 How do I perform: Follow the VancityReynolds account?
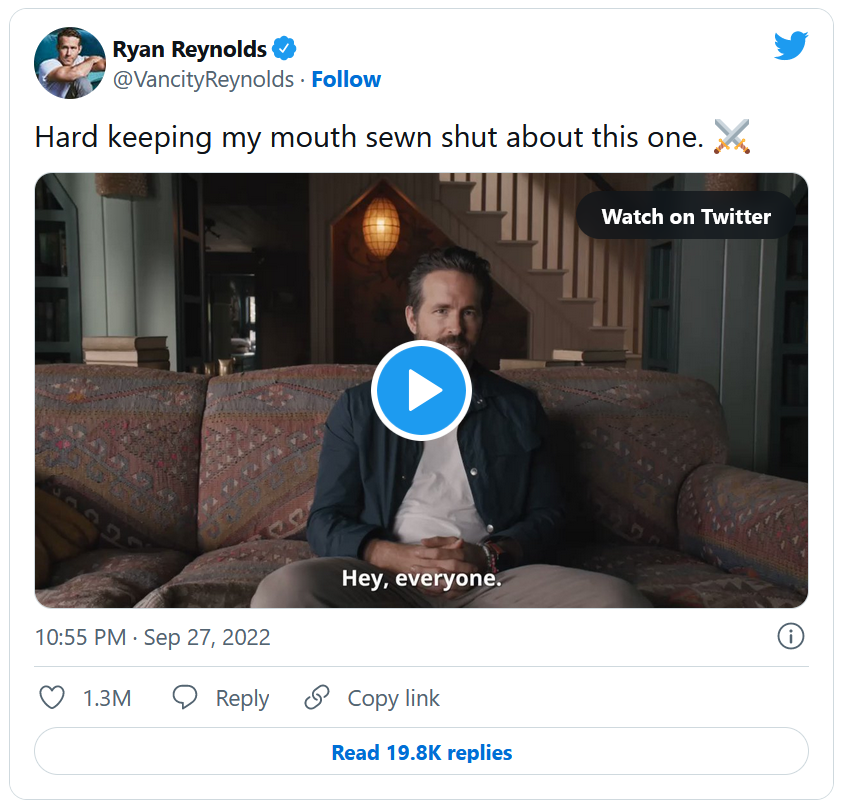point(346,79)
